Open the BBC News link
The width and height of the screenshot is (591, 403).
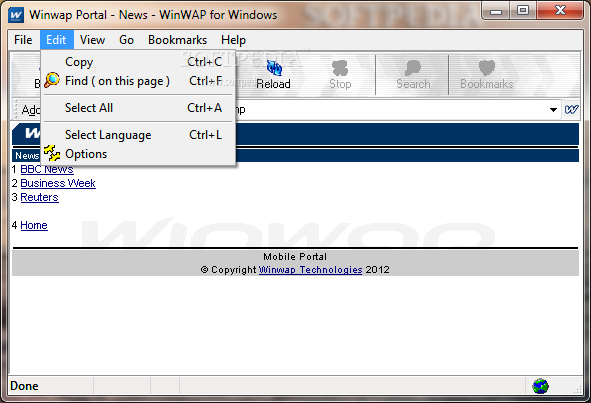pos(47,169)
